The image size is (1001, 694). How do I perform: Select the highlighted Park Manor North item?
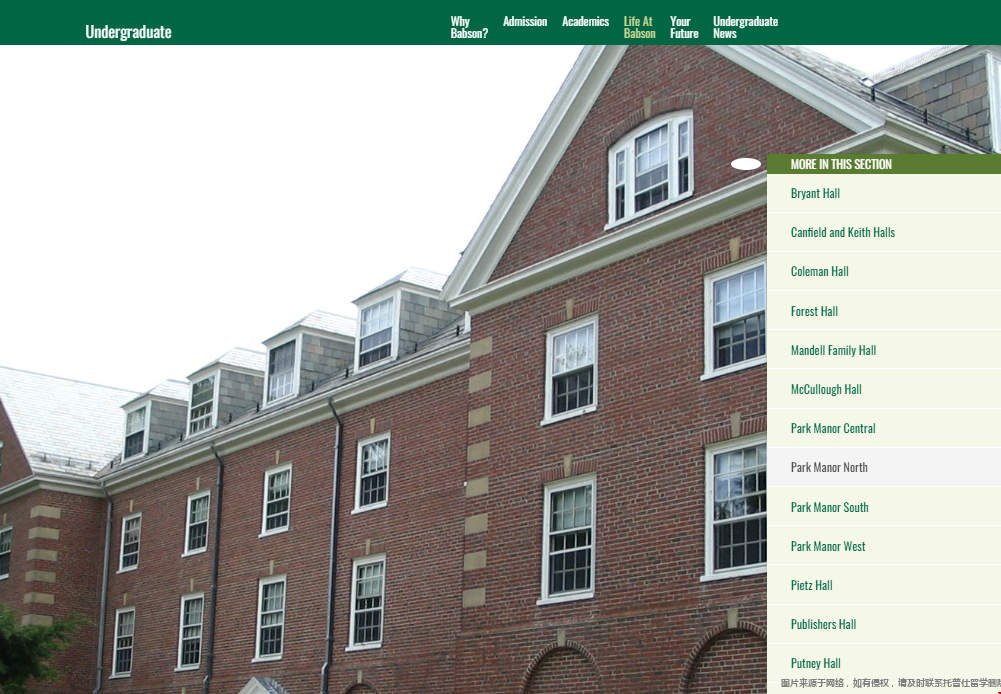point(829,467)
